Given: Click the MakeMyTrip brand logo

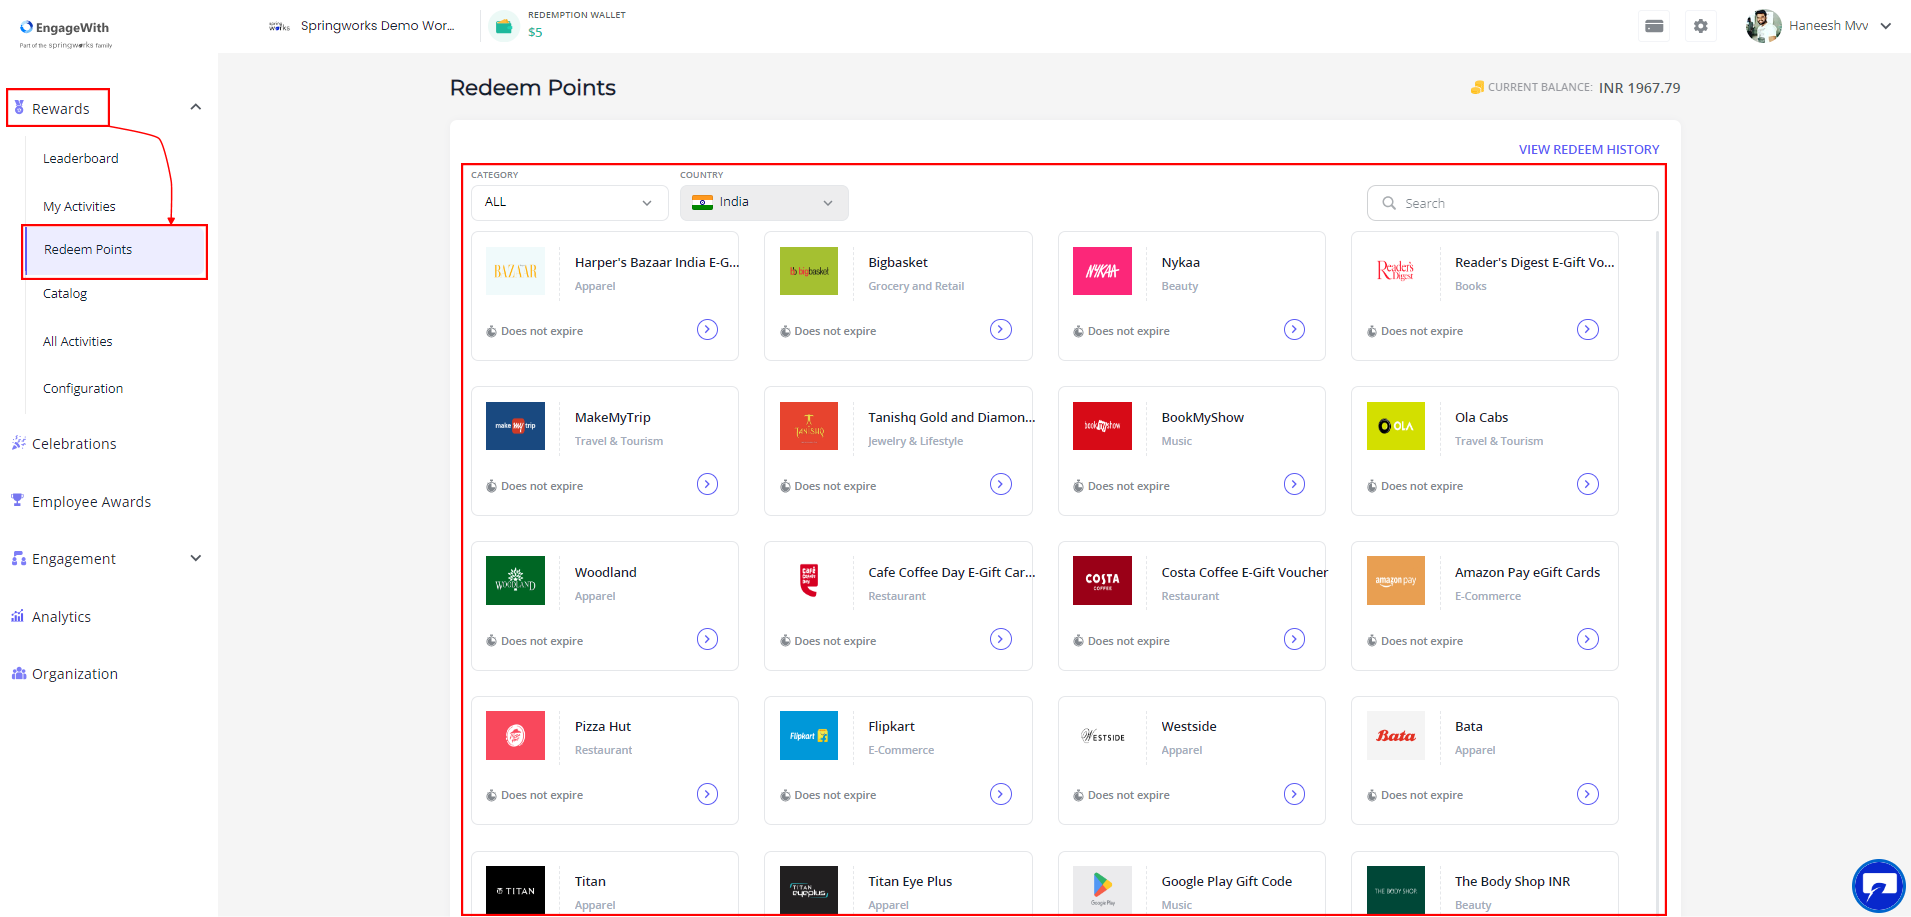Looking at the screenshot, I should pyautogui.click(x=515, y=426).
